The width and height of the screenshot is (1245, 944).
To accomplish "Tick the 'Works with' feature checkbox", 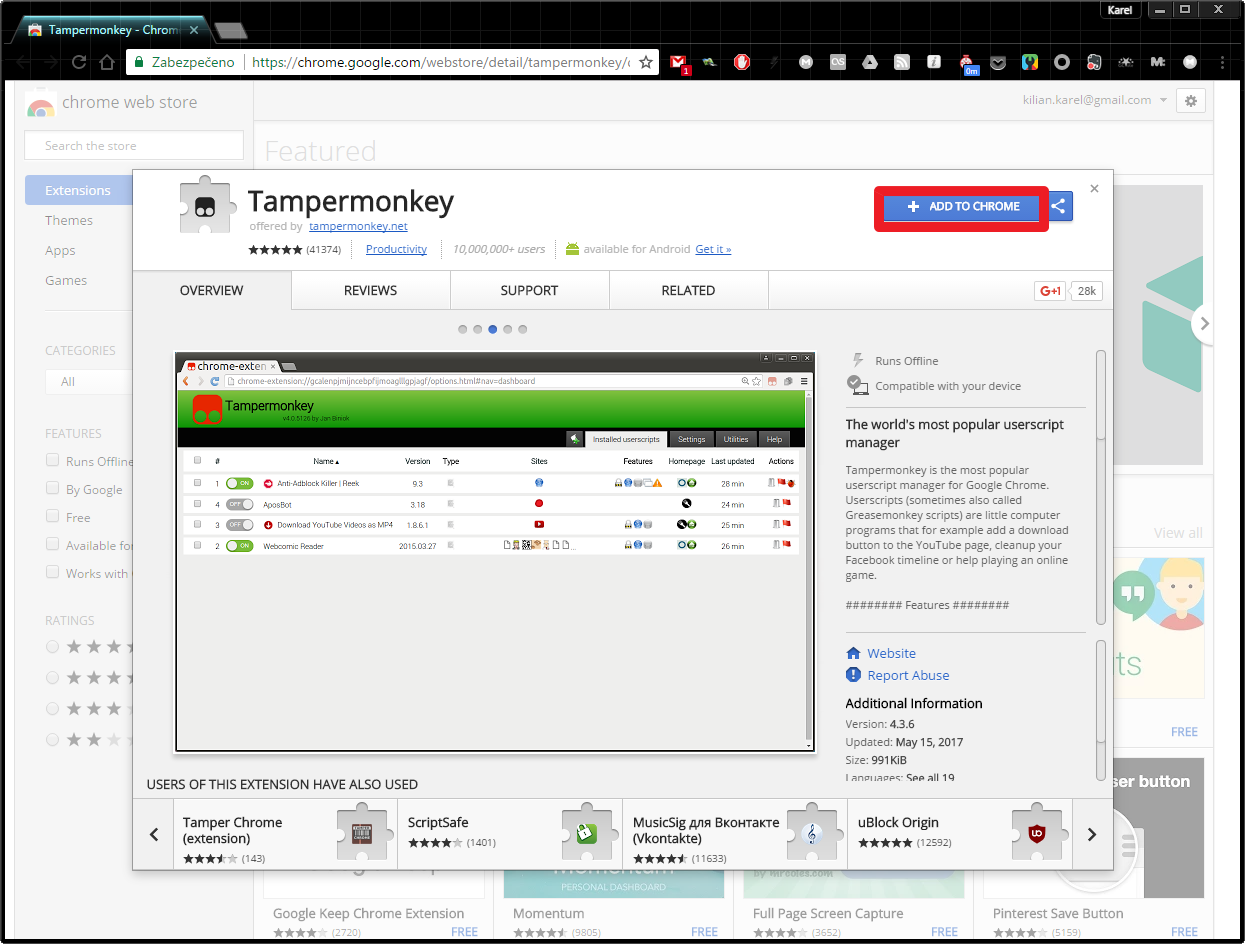I will [x=52, y=572].
